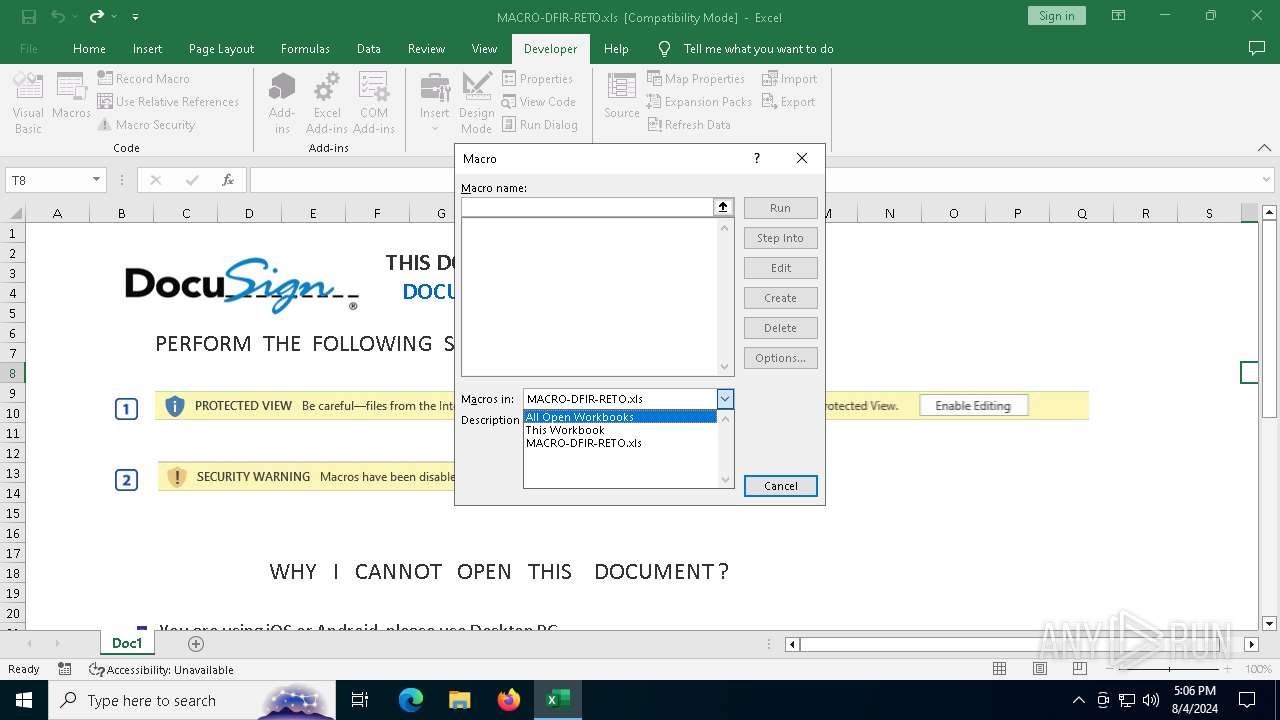Click the XML Export button
1280x720 pixels.
[788, 101]
